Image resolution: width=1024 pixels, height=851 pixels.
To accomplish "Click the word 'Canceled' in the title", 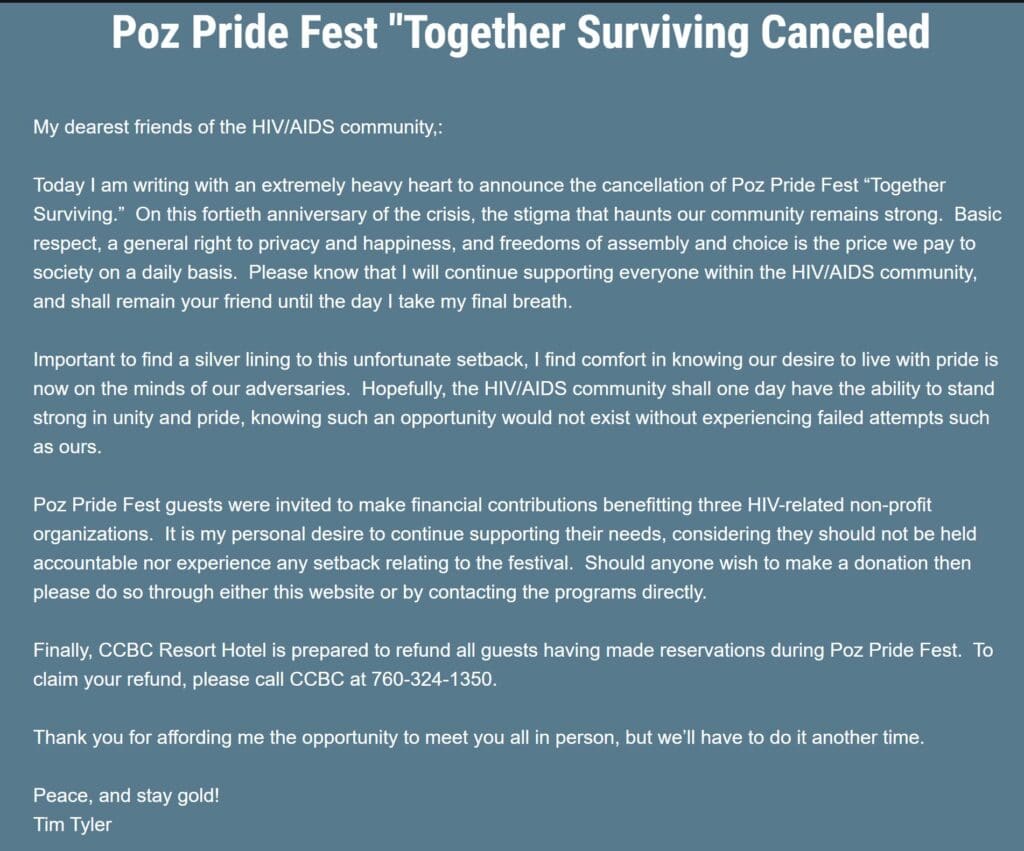I will (x=845, y=33).
